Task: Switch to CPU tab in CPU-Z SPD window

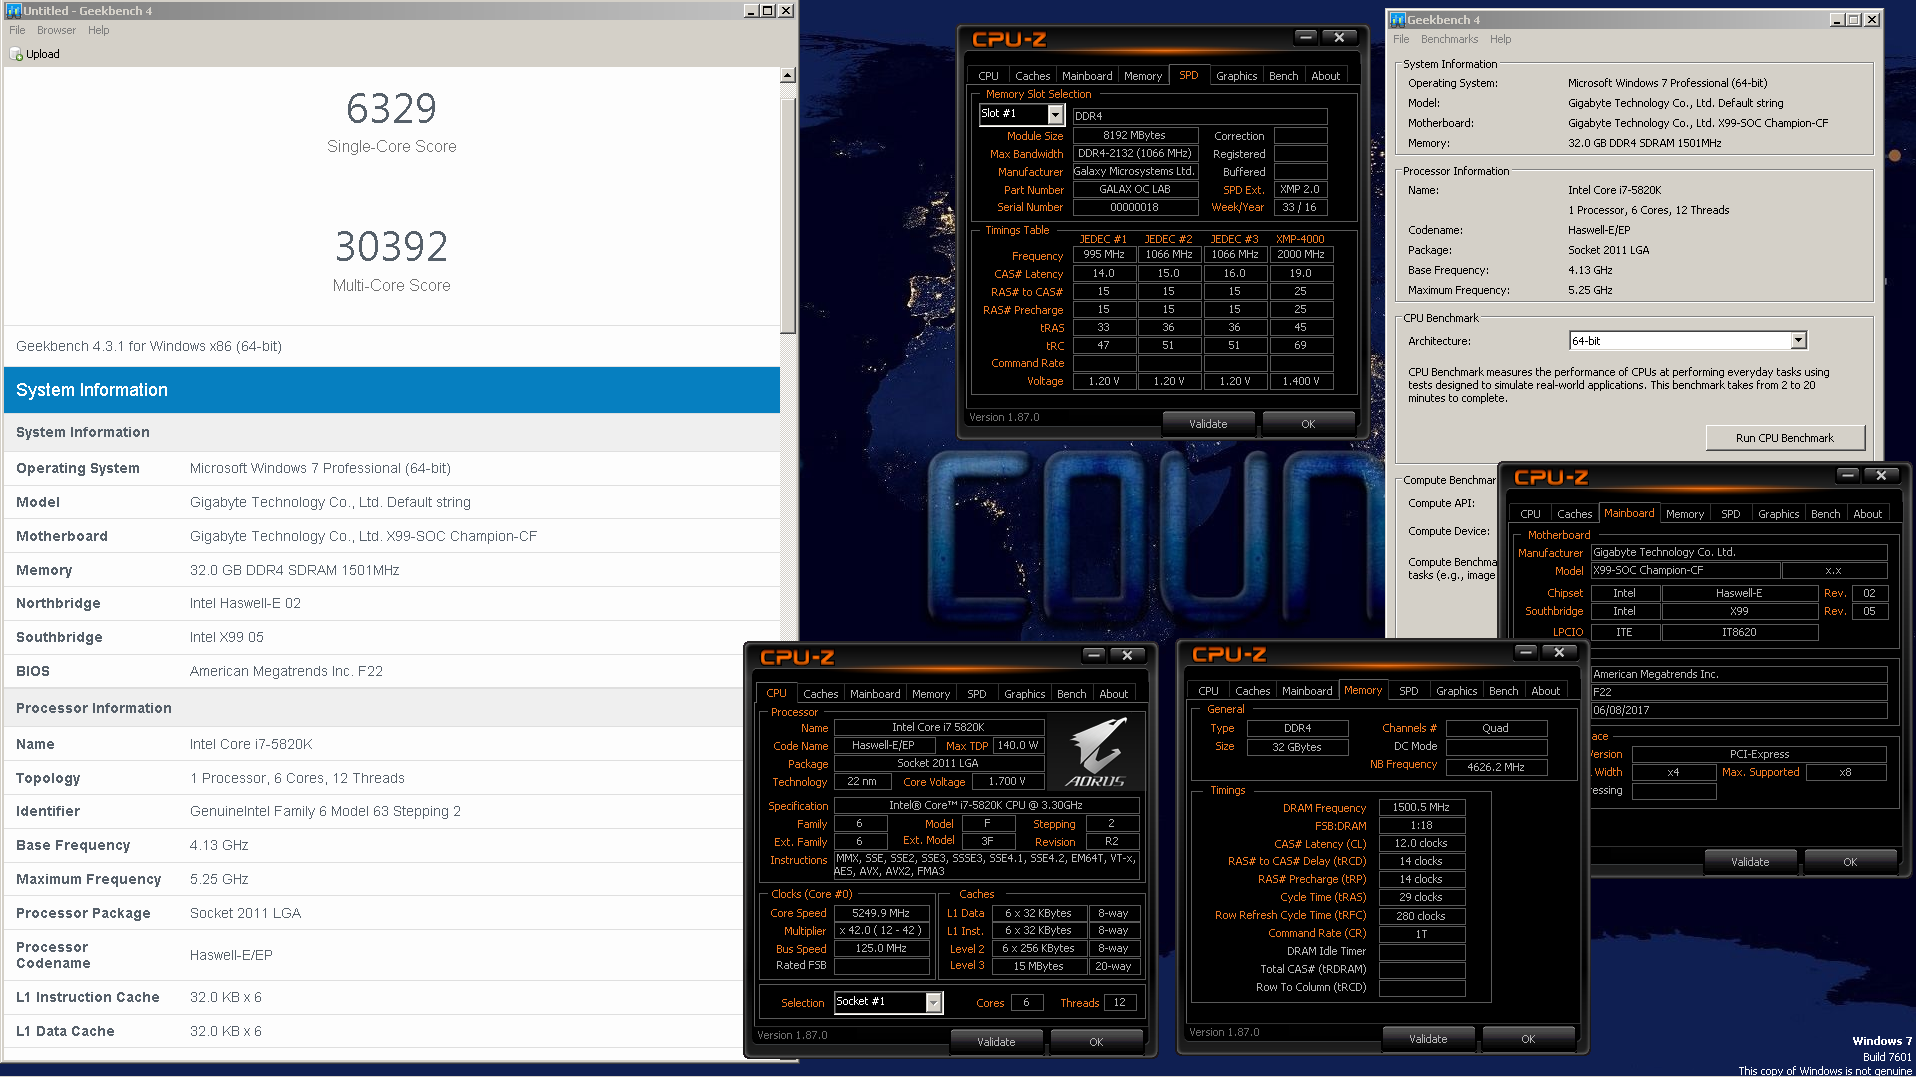Action: [x=988, y=76]
